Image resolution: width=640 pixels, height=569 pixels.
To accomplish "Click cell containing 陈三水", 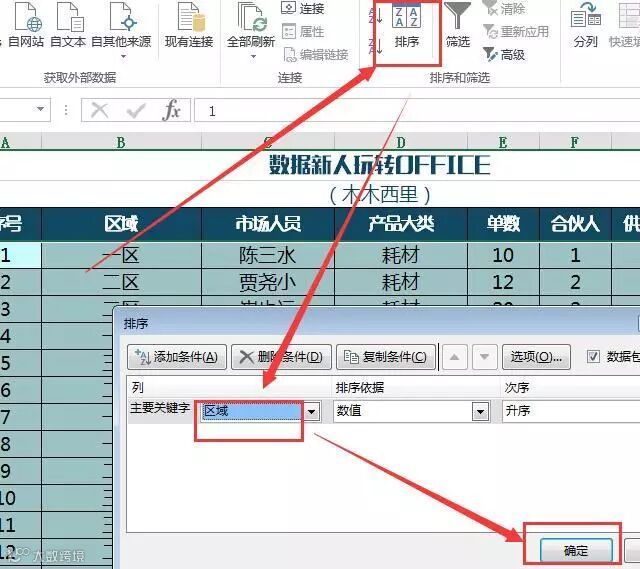I will click(x=268, y=256).
